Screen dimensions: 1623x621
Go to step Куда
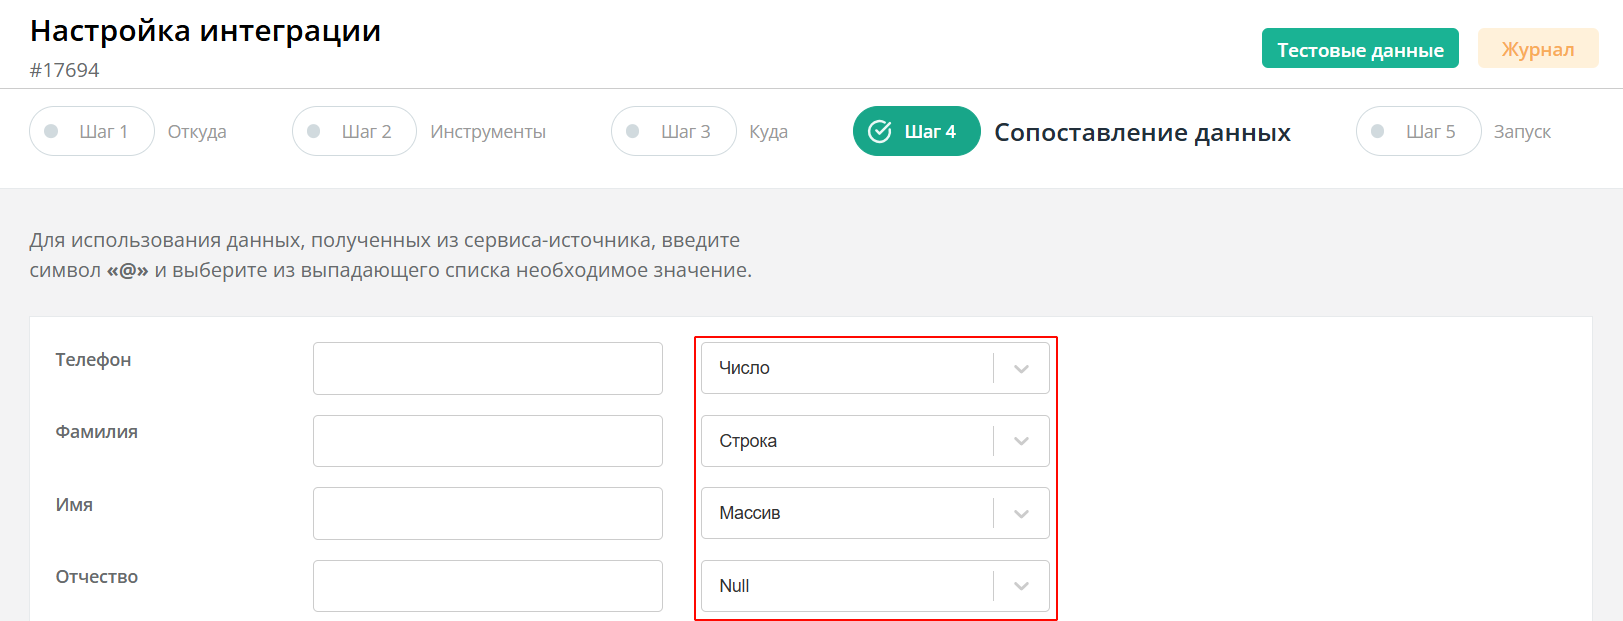click(769, 131)
